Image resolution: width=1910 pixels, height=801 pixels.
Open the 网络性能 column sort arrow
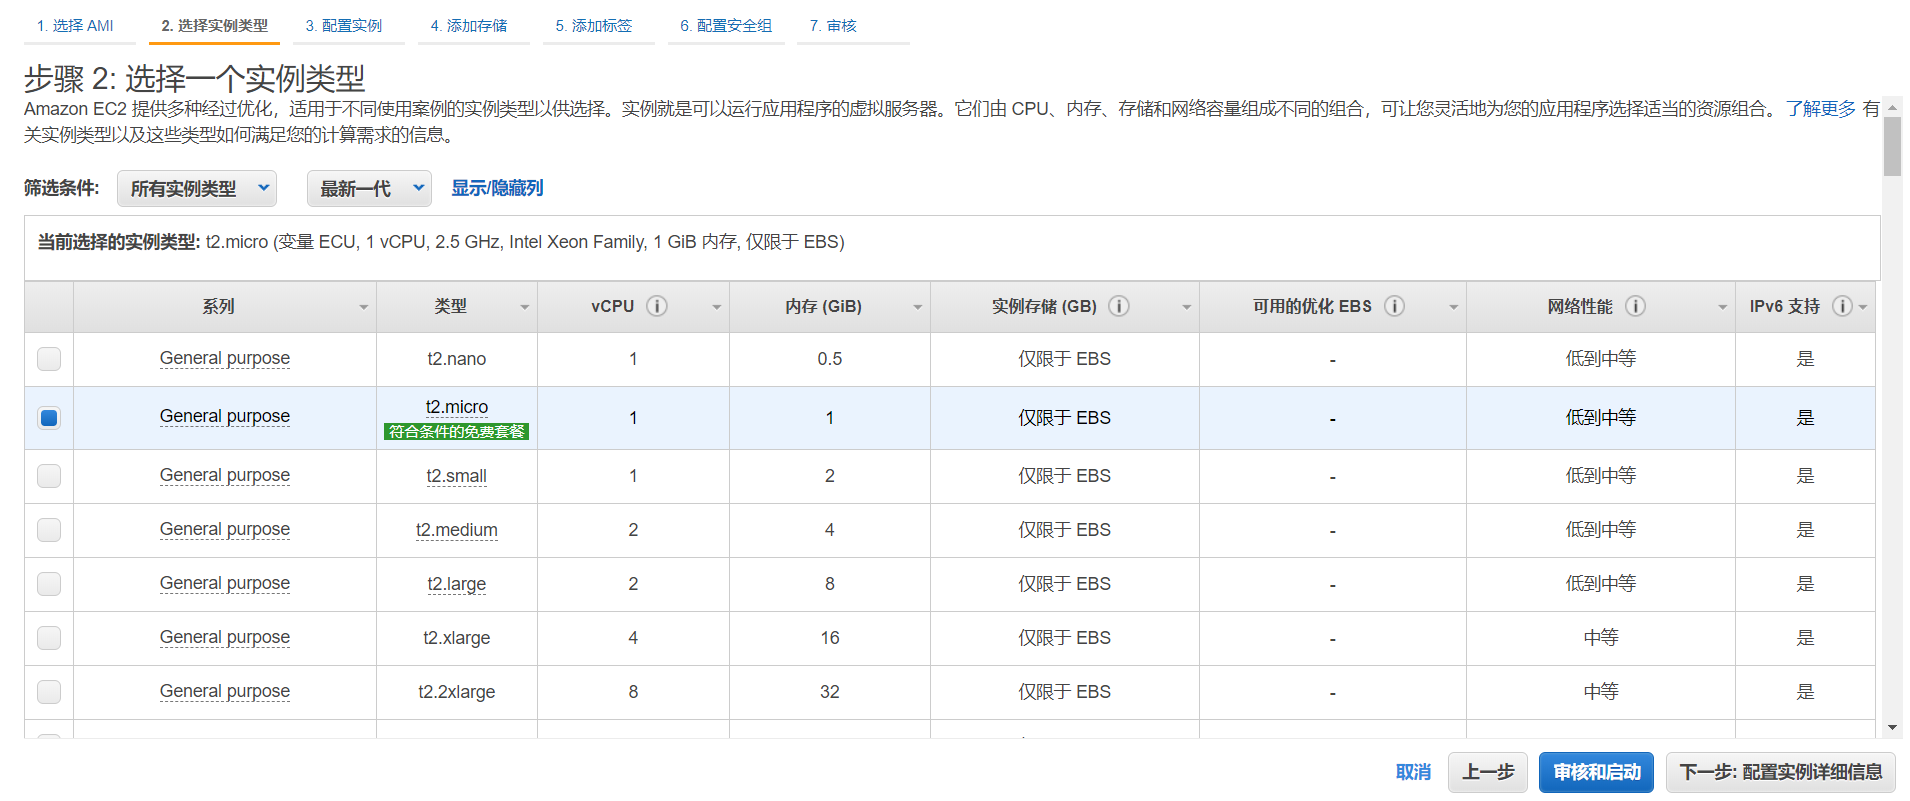click(1723, 307)
